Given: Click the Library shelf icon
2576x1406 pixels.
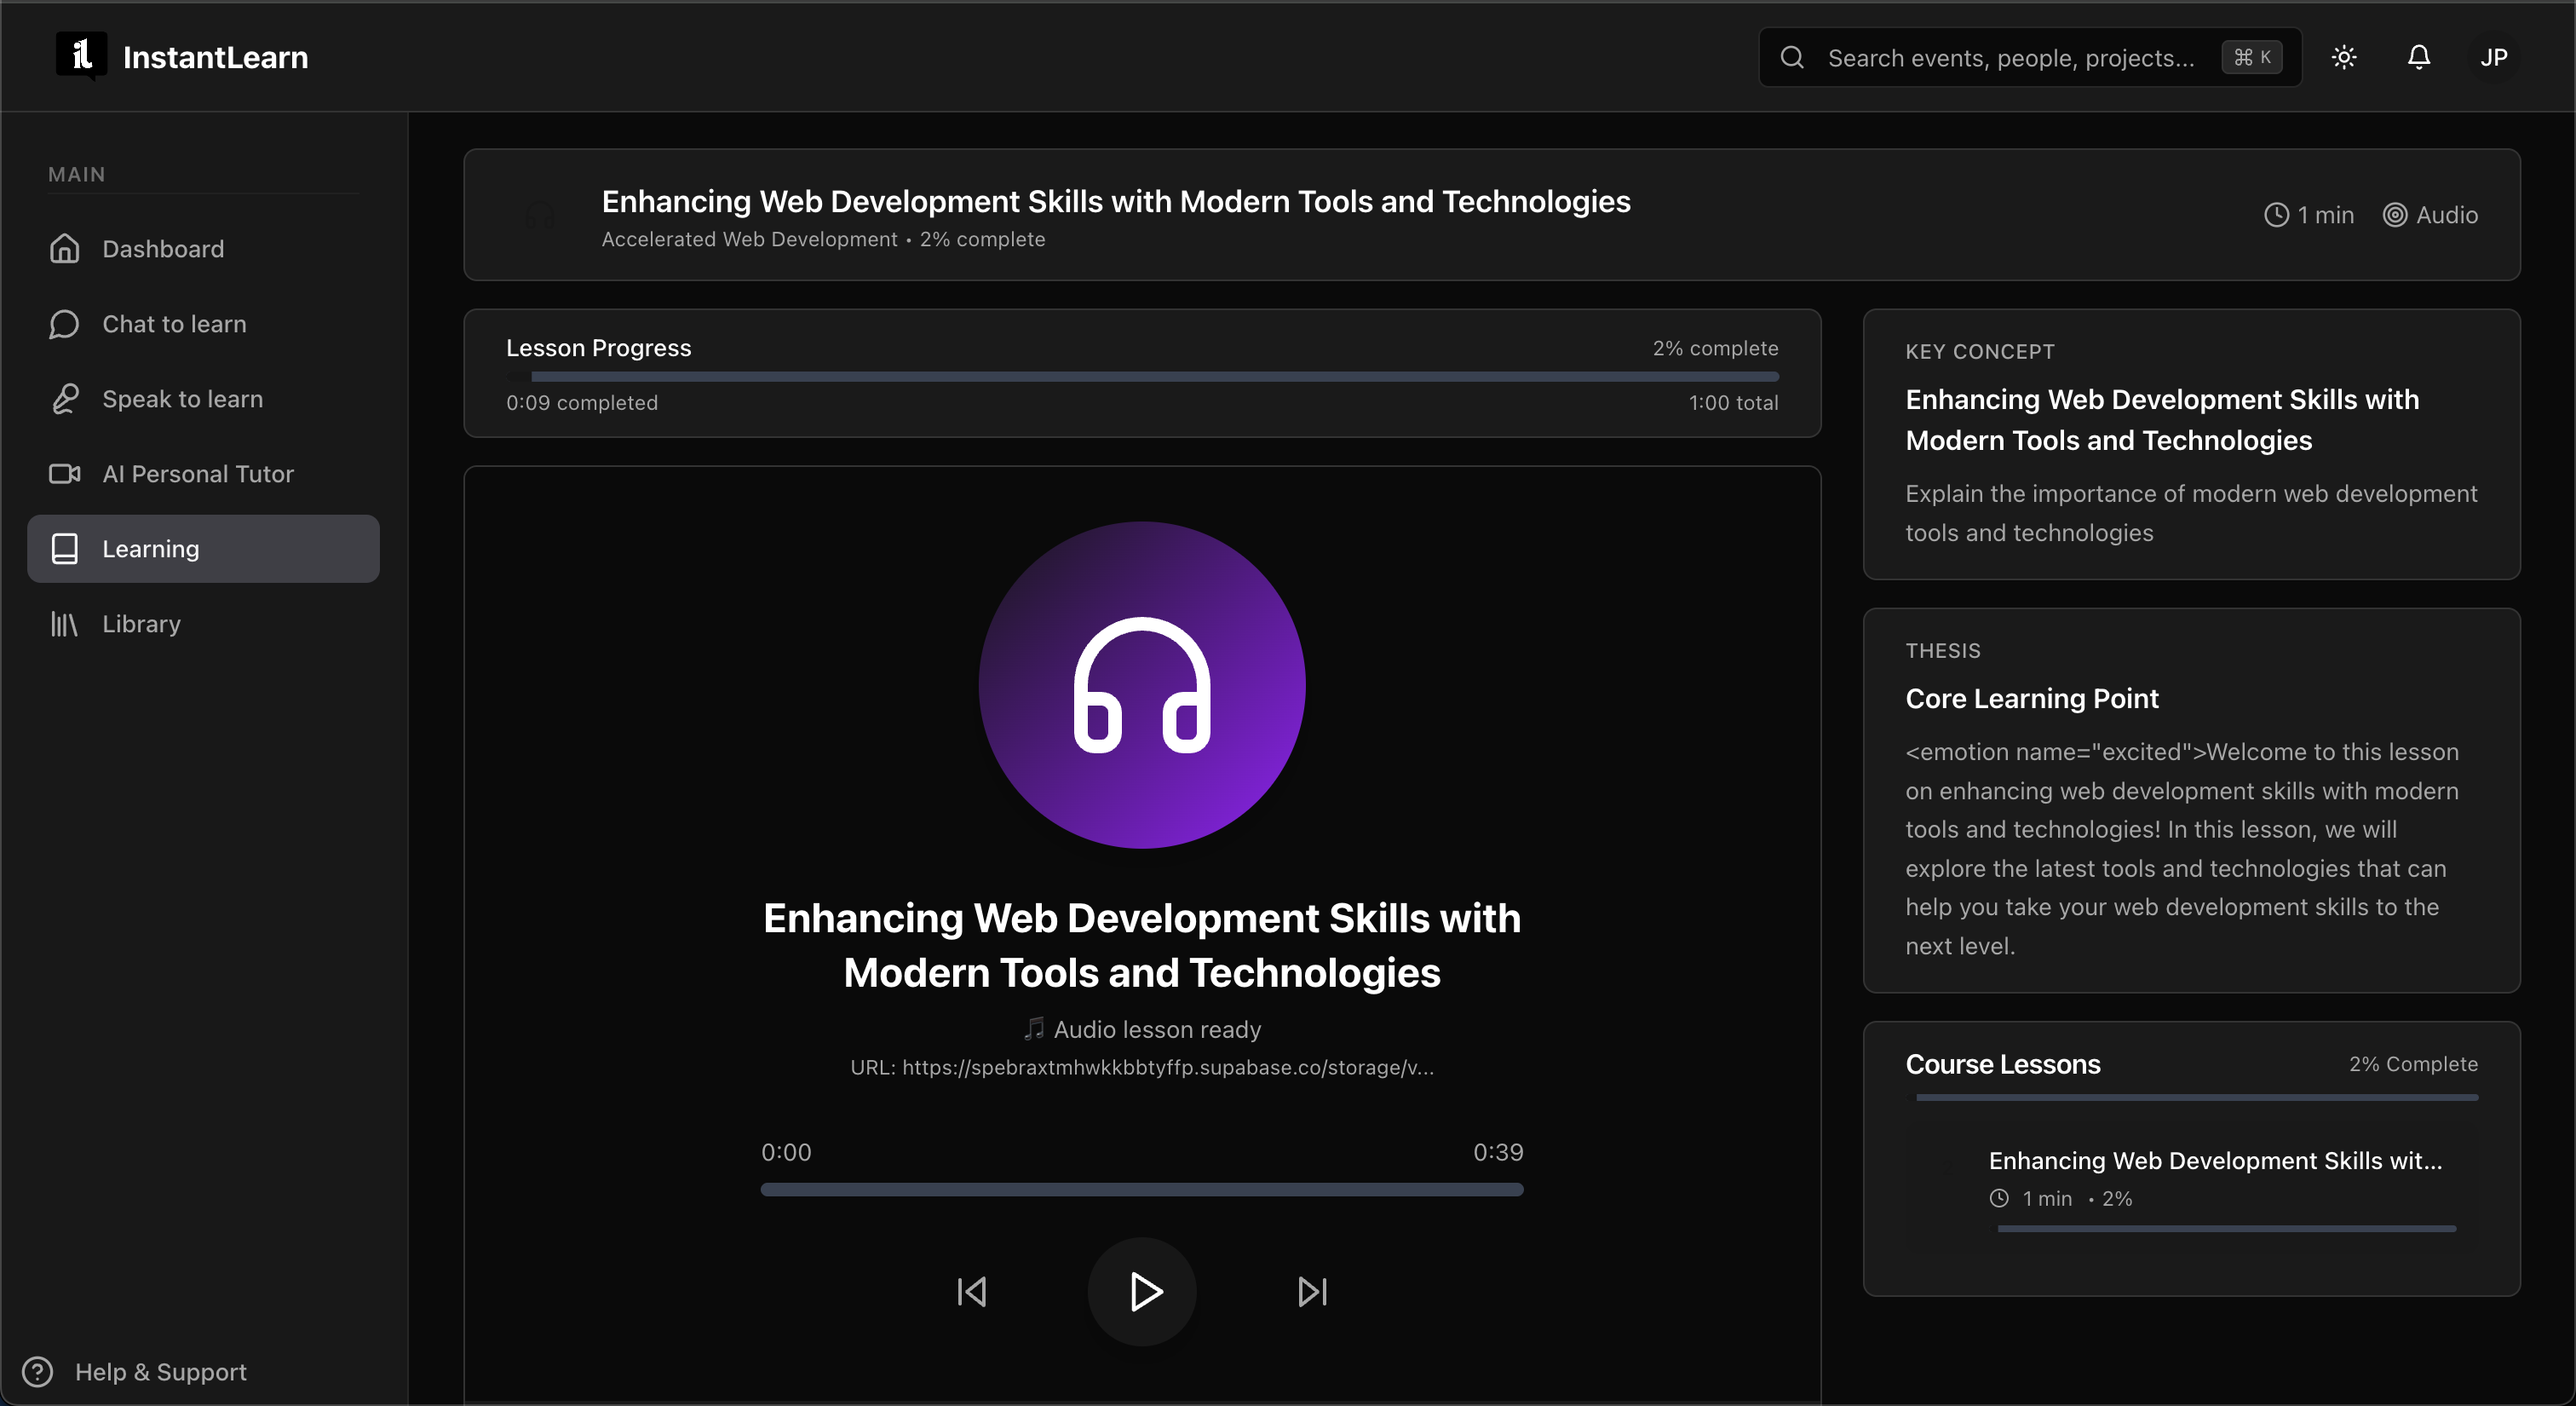Looking at the screenshot, I should pyautogui.click(x=65, y=624).
